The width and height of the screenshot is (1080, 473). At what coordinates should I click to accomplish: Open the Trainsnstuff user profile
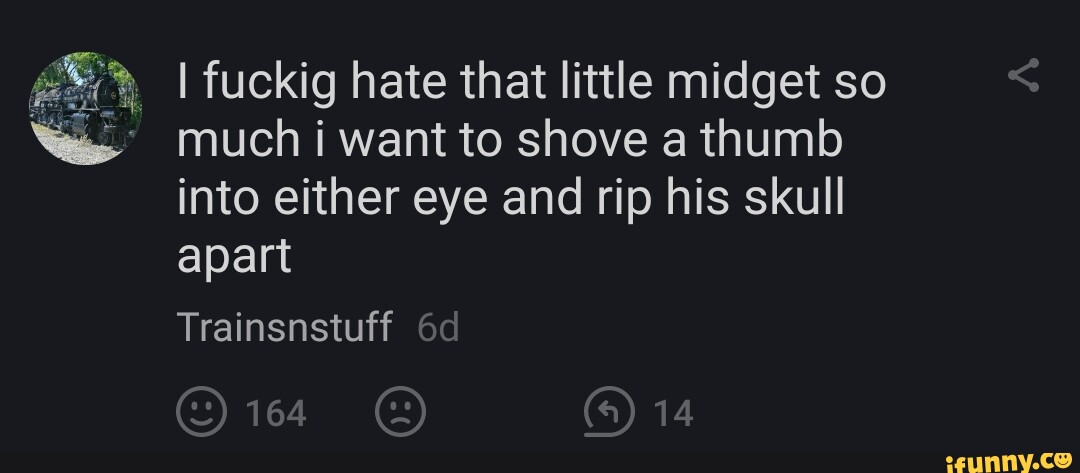click(x=284, y=327)
